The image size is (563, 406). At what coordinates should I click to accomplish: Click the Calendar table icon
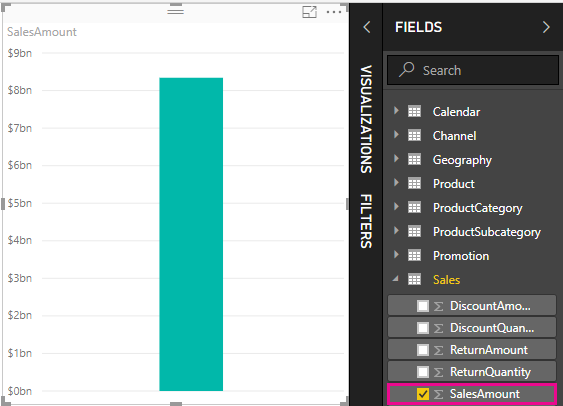[414, 112]
